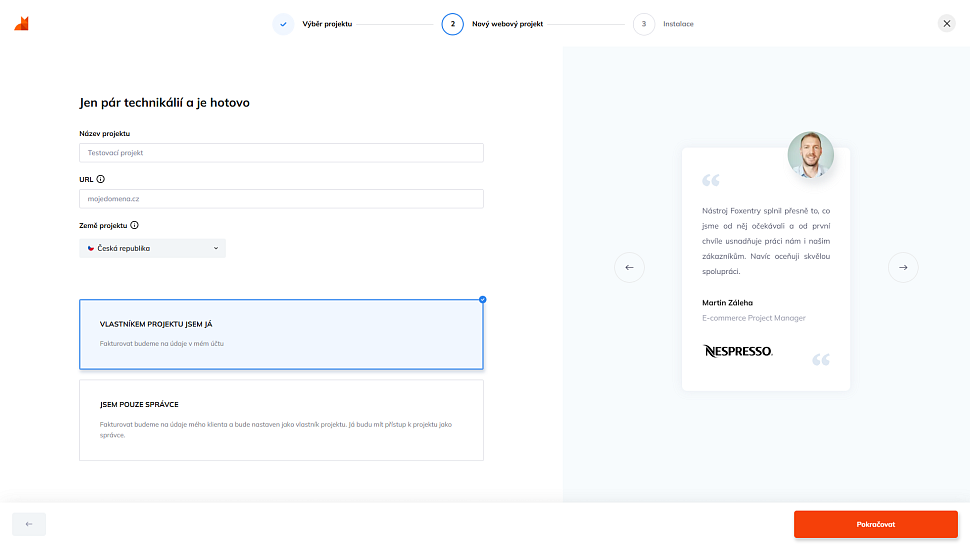Show info tooltip for Země projektu
This screenshot has height=546, width=970.
pos(134,225)
